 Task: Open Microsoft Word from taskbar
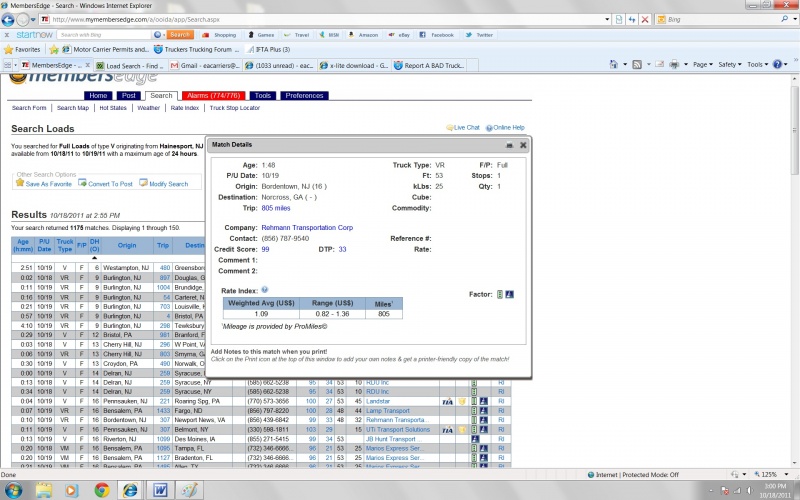tap(160, 490)
